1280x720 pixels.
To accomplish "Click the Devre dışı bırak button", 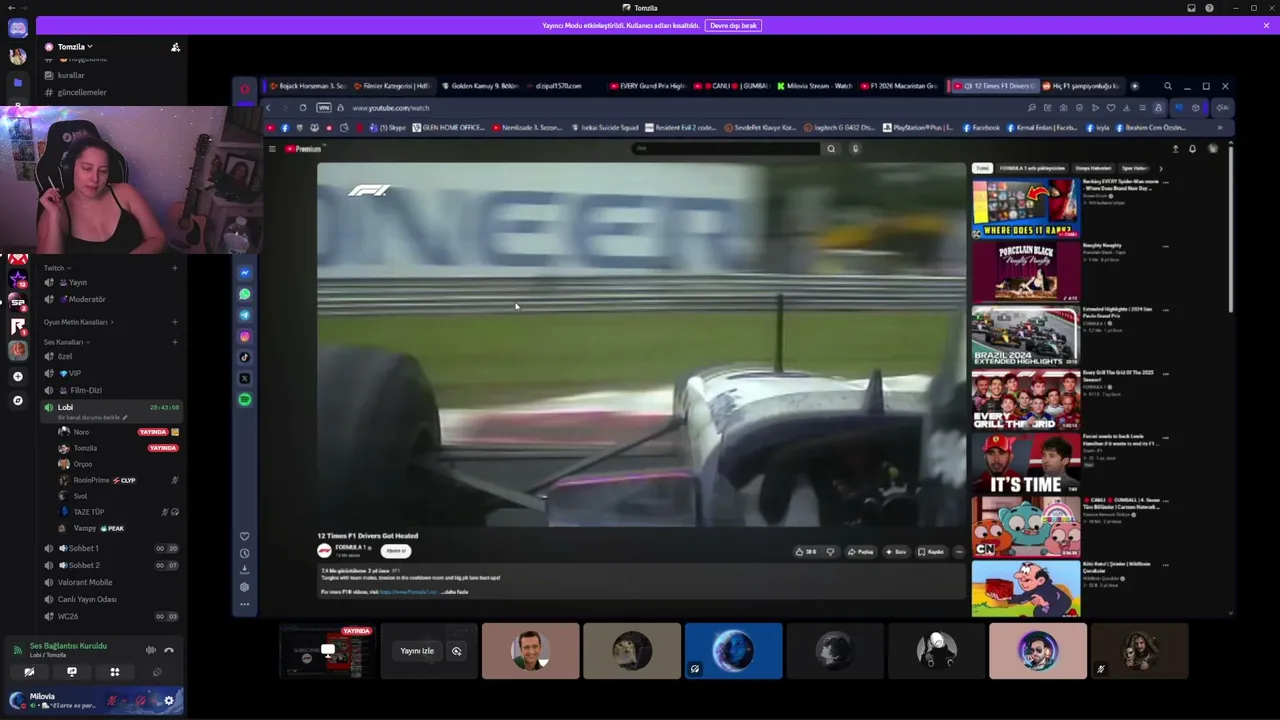I will (733, 25).
